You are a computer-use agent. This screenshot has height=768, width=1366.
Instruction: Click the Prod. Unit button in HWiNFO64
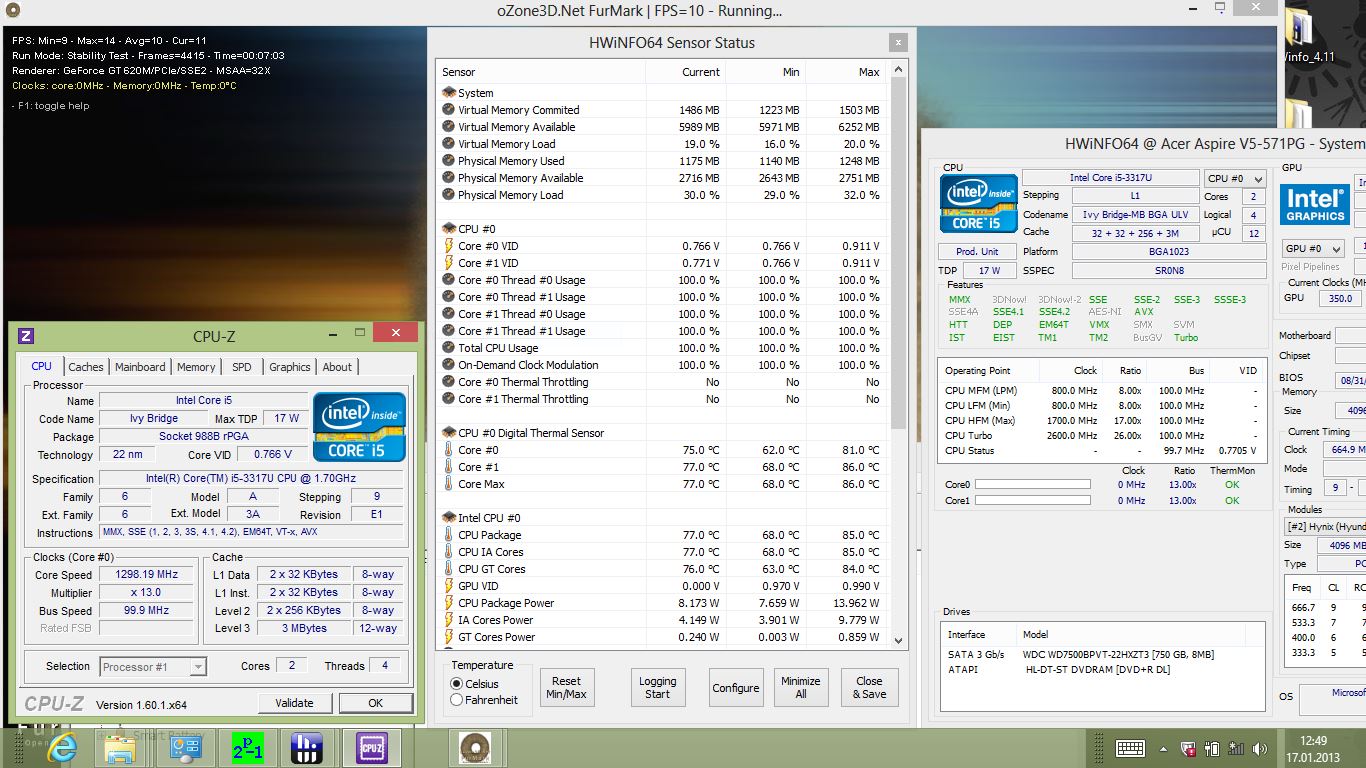(x=977, y=251)
